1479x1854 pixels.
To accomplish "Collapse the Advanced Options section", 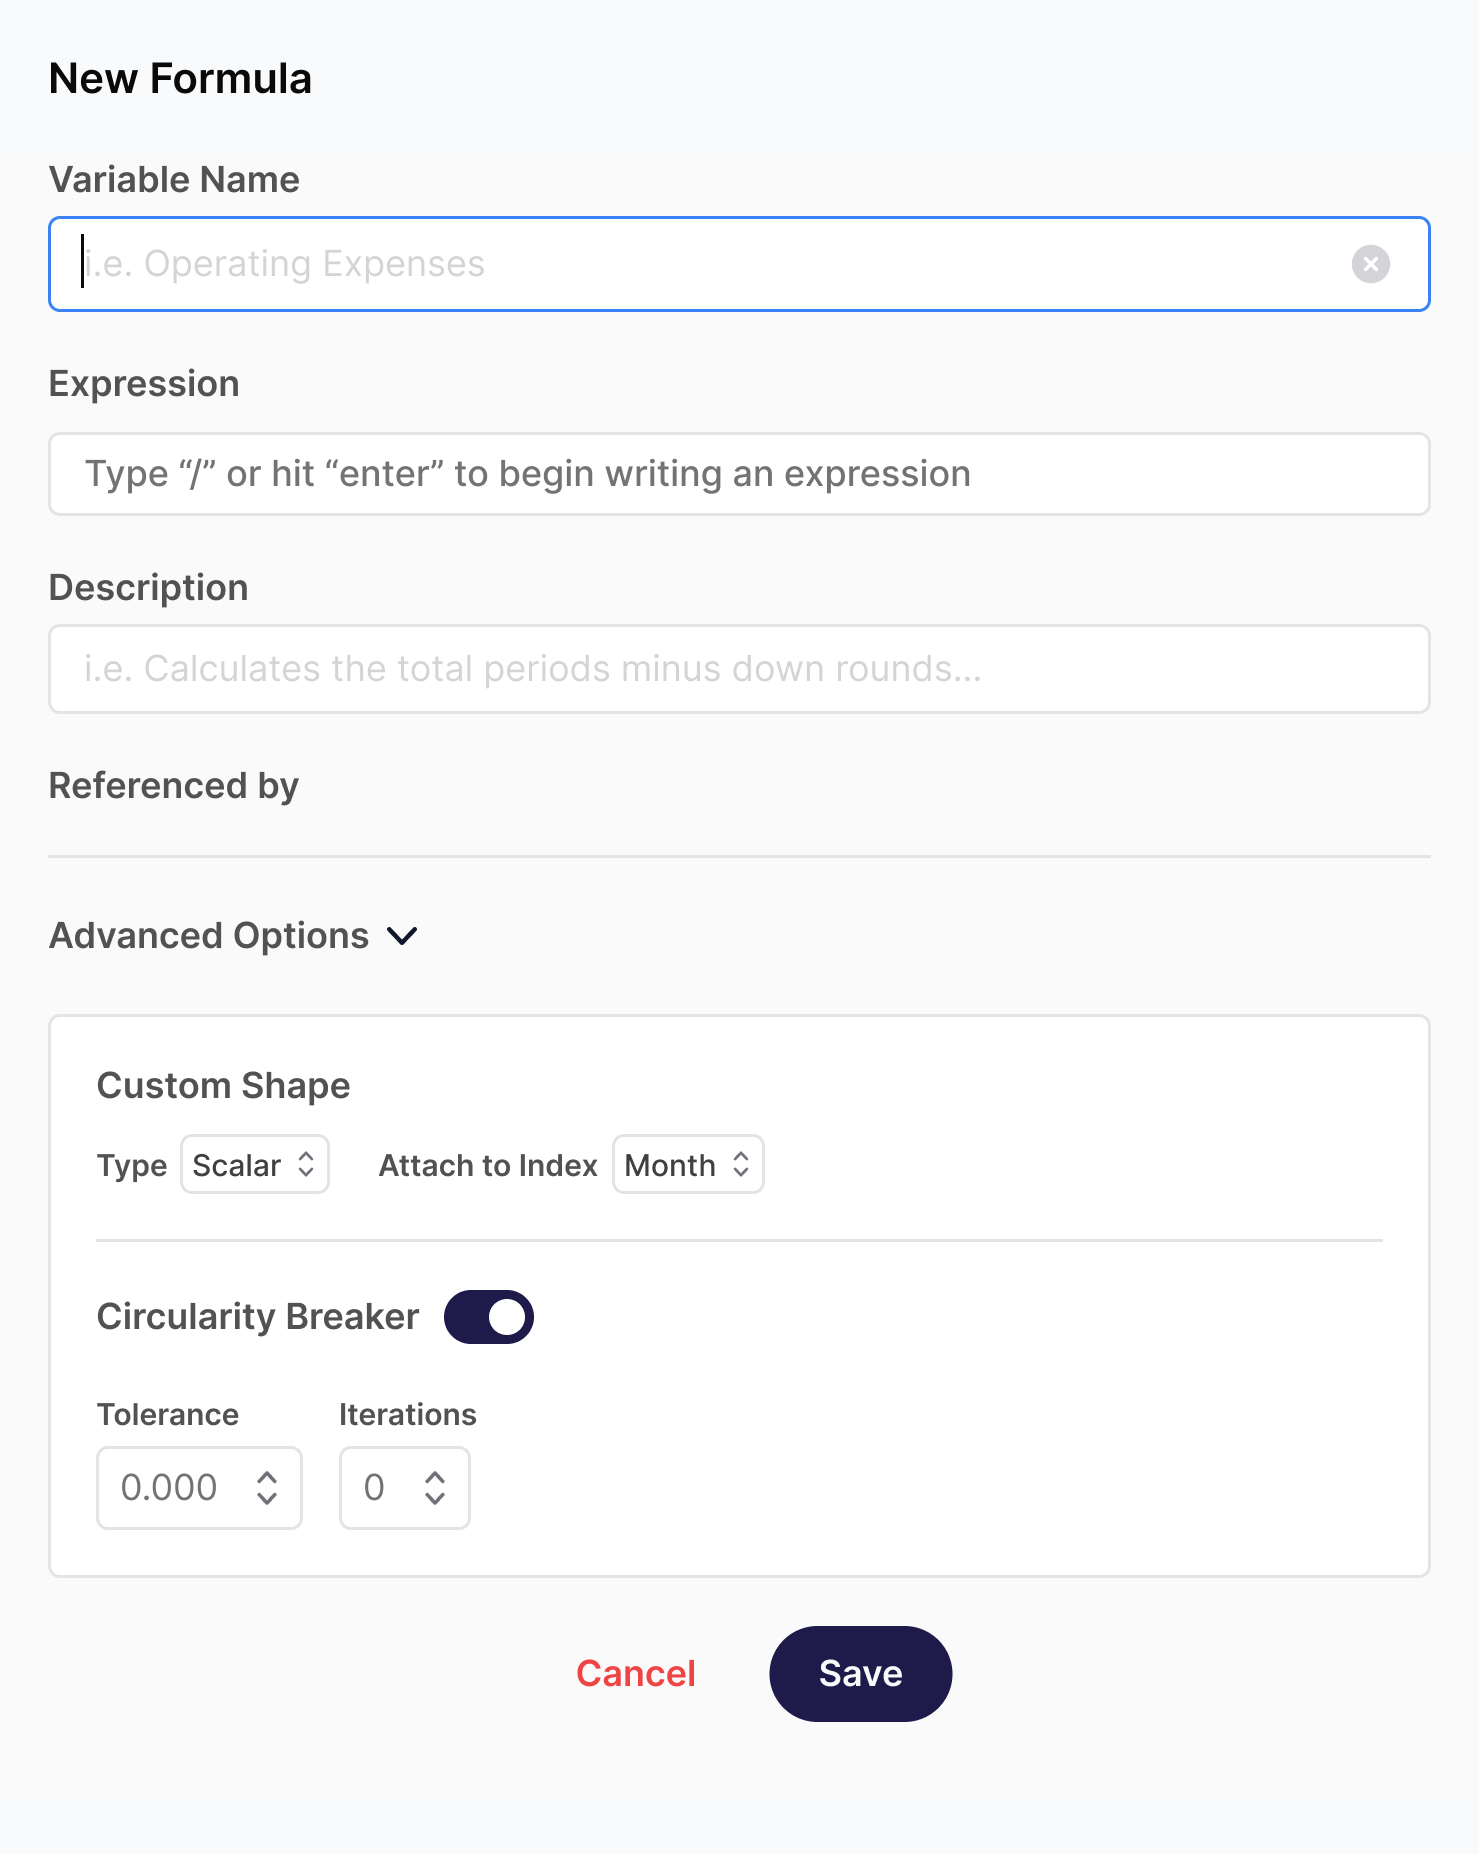I will pos(234,936).
